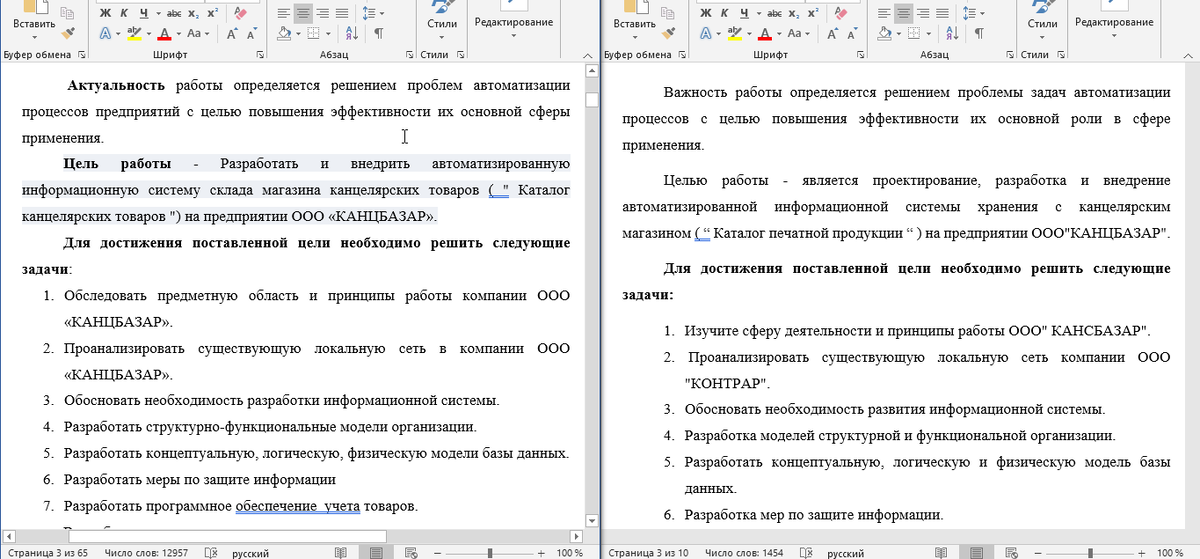
Task: Click zoom in plus, left status bar
Action: point(541,552)
